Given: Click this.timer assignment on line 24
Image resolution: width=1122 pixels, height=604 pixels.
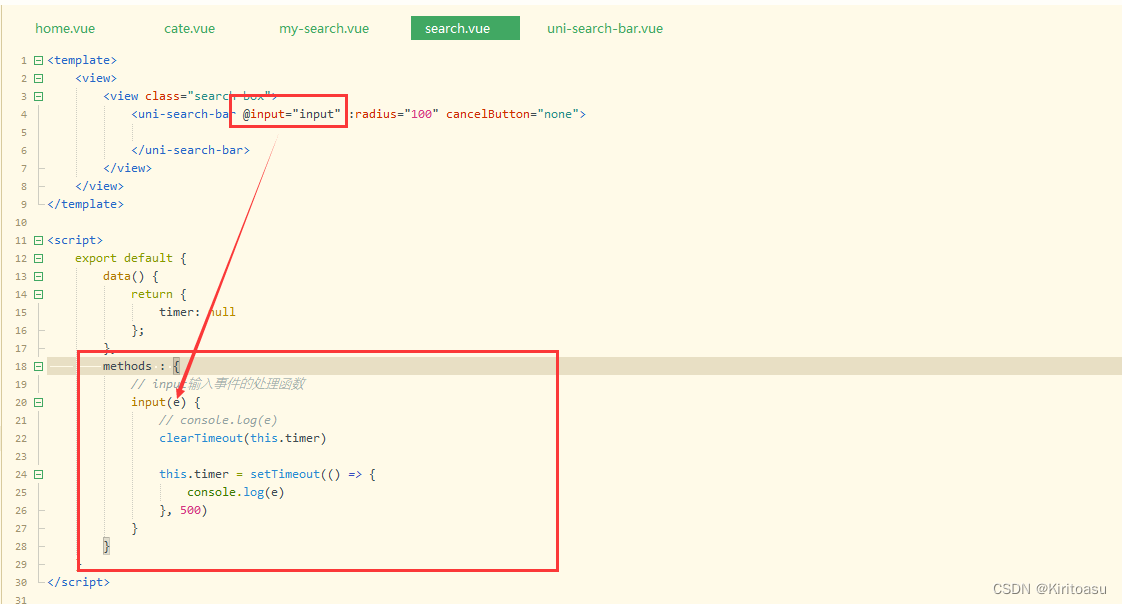Looking at the screenshot, I should pyautogui.click(x=194, y=474).
